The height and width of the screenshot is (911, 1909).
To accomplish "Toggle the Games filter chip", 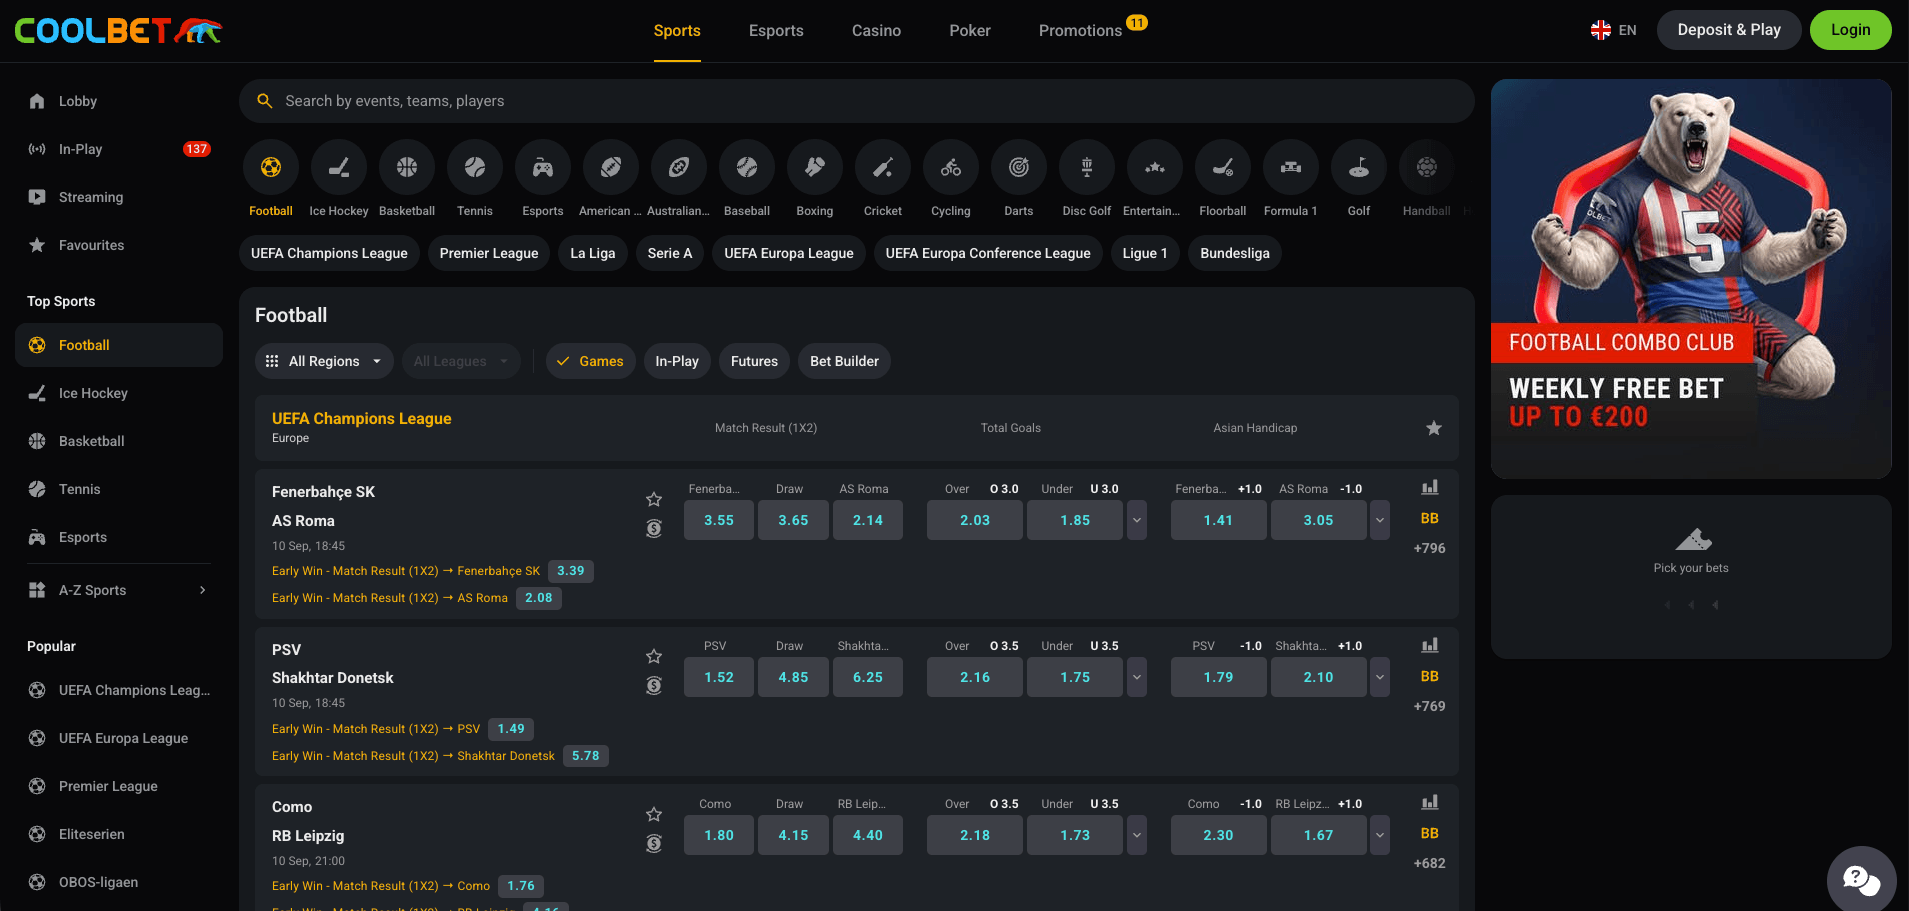I will click(x=590, y=361).
